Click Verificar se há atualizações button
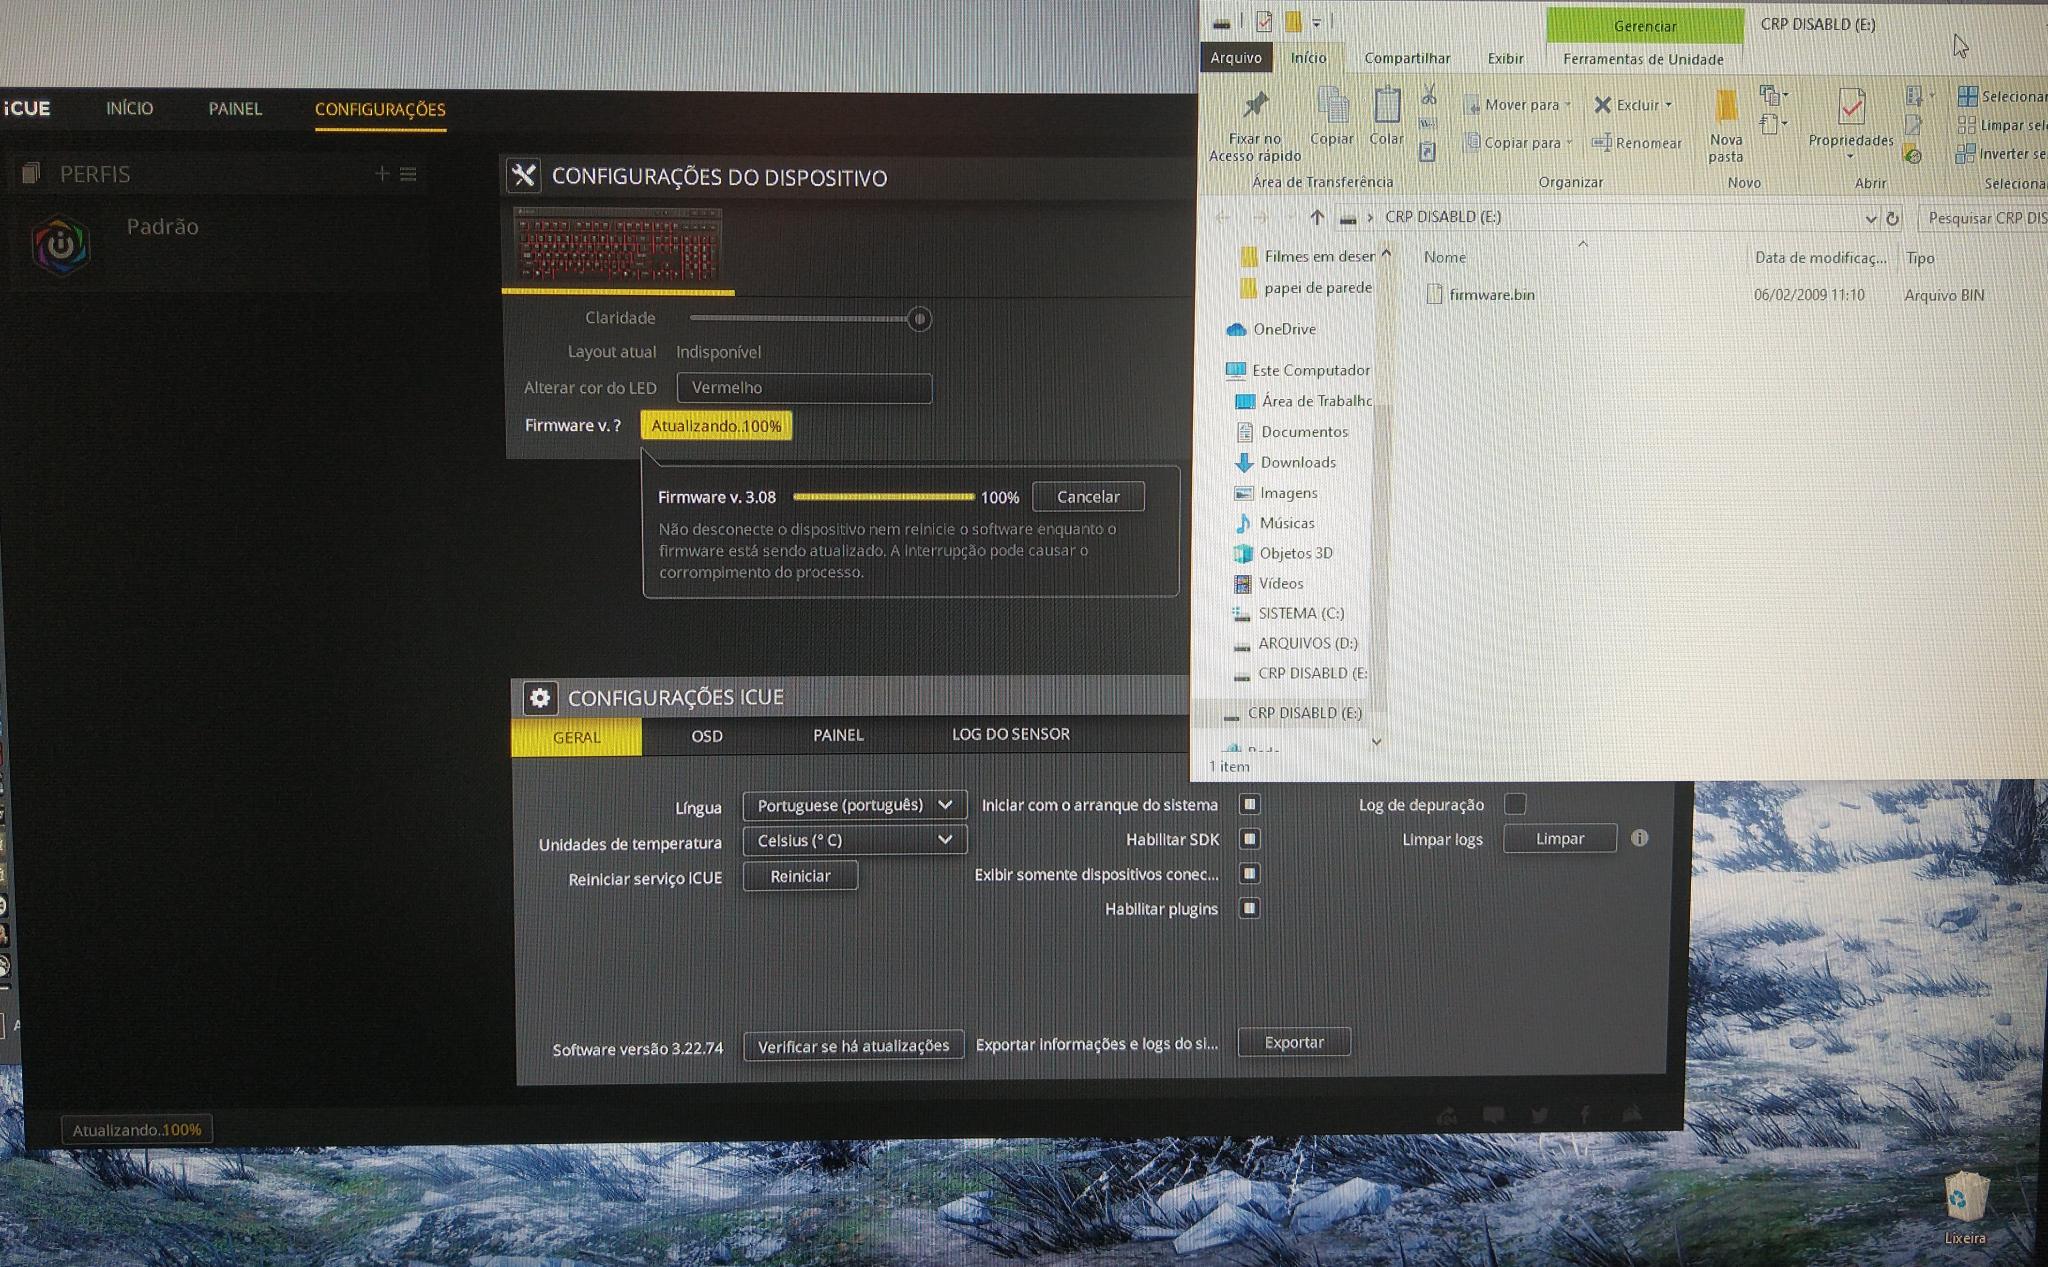The height and width of the screenshot is (1267, 2048). pos(853,1046)
